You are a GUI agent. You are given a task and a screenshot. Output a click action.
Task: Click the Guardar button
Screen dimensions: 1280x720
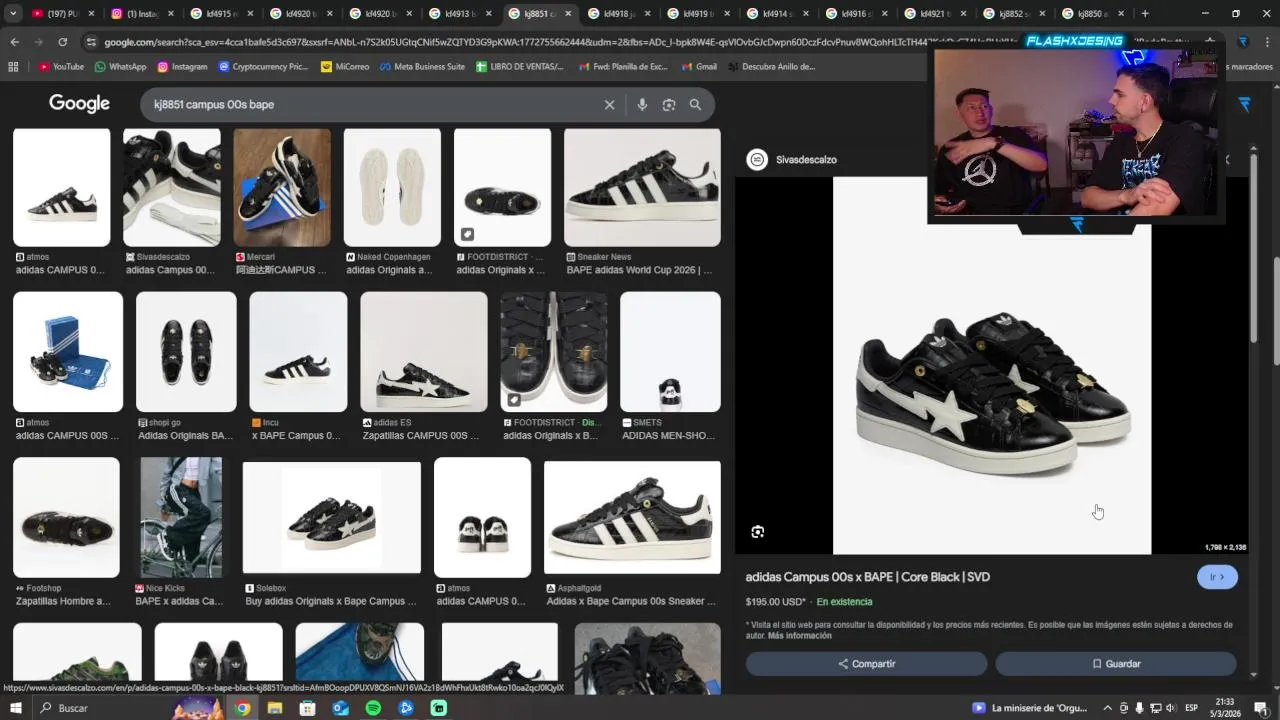point(1116,664)
